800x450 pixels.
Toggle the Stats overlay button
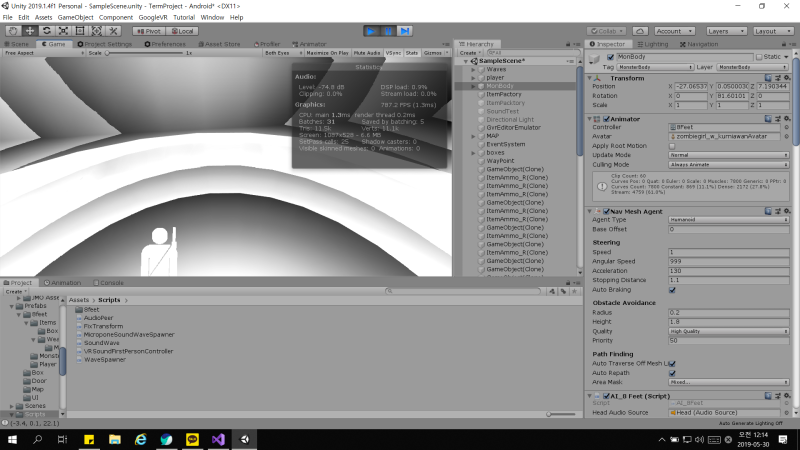[412, 53]
